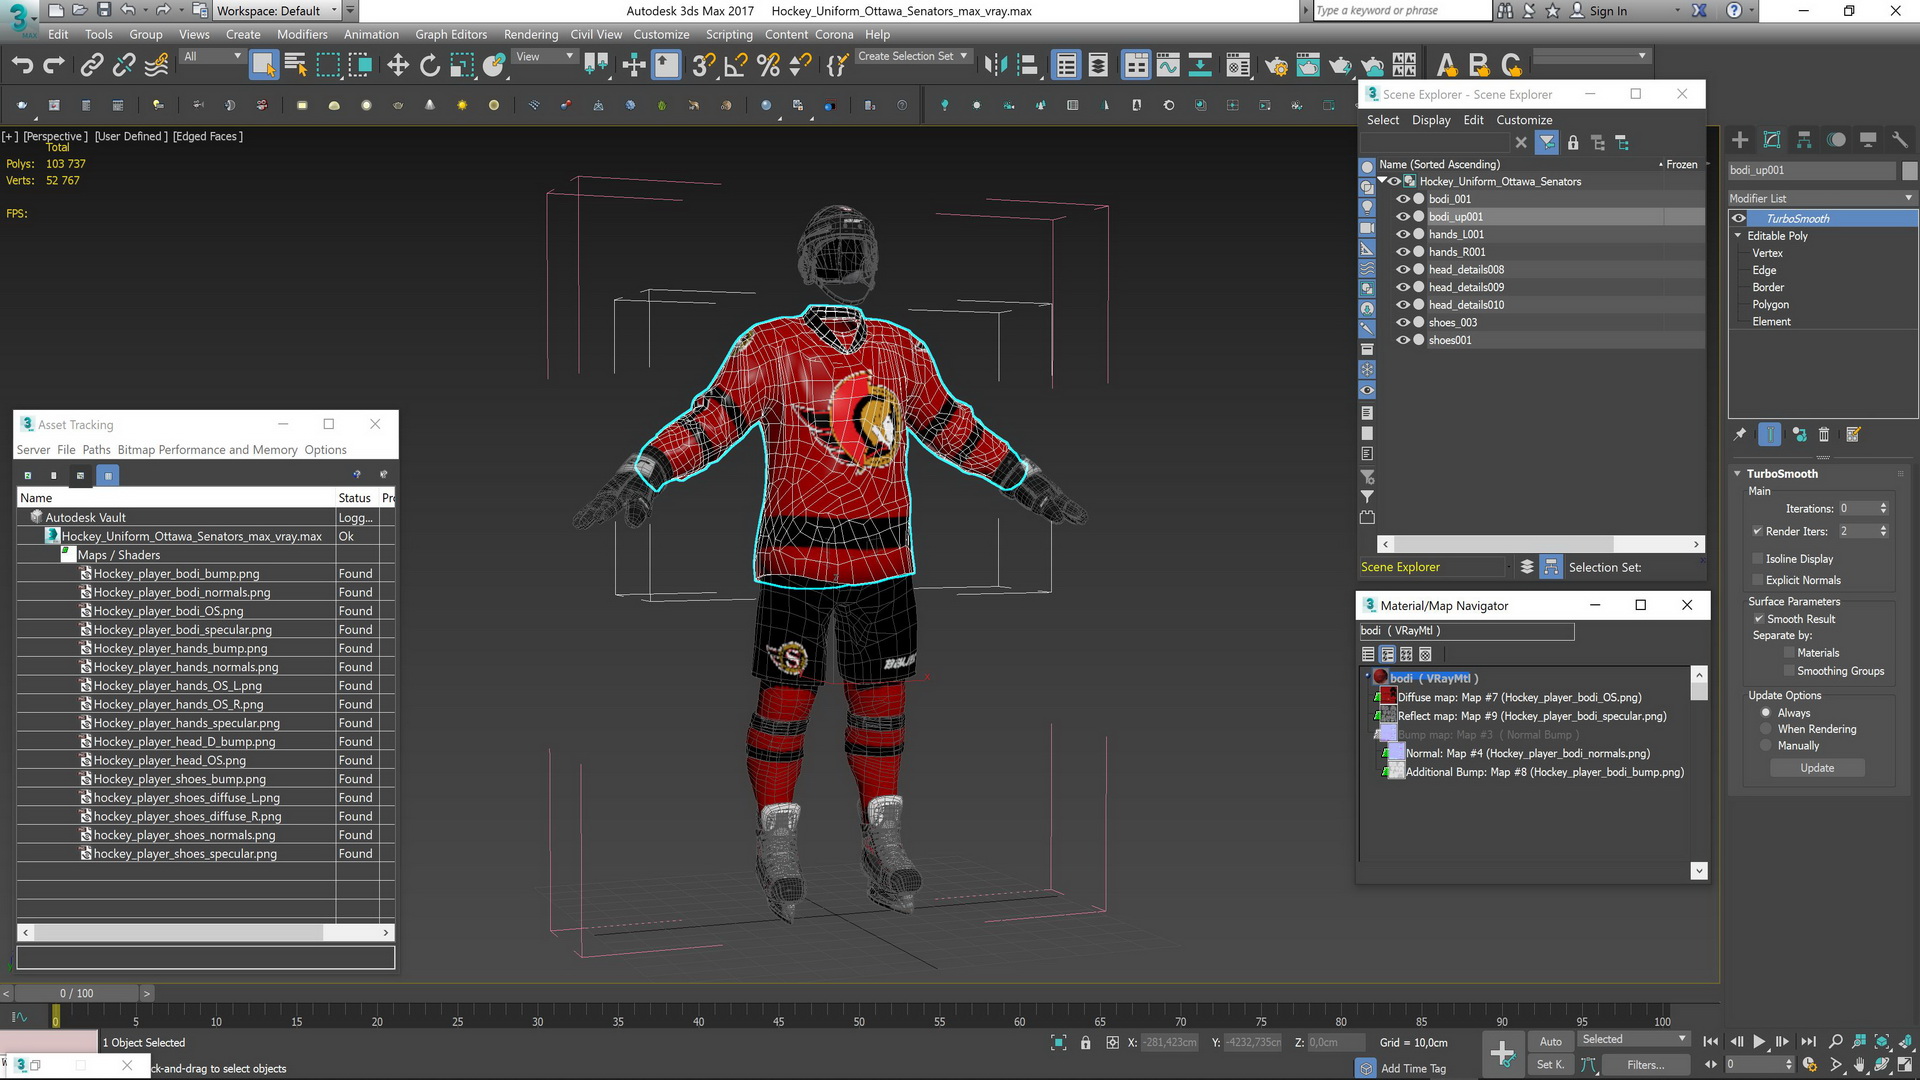This screenshot has height=1080, width=1920.
Task: Uncheck the Render Iters checkbox
Action: [x=1757, y=531]
